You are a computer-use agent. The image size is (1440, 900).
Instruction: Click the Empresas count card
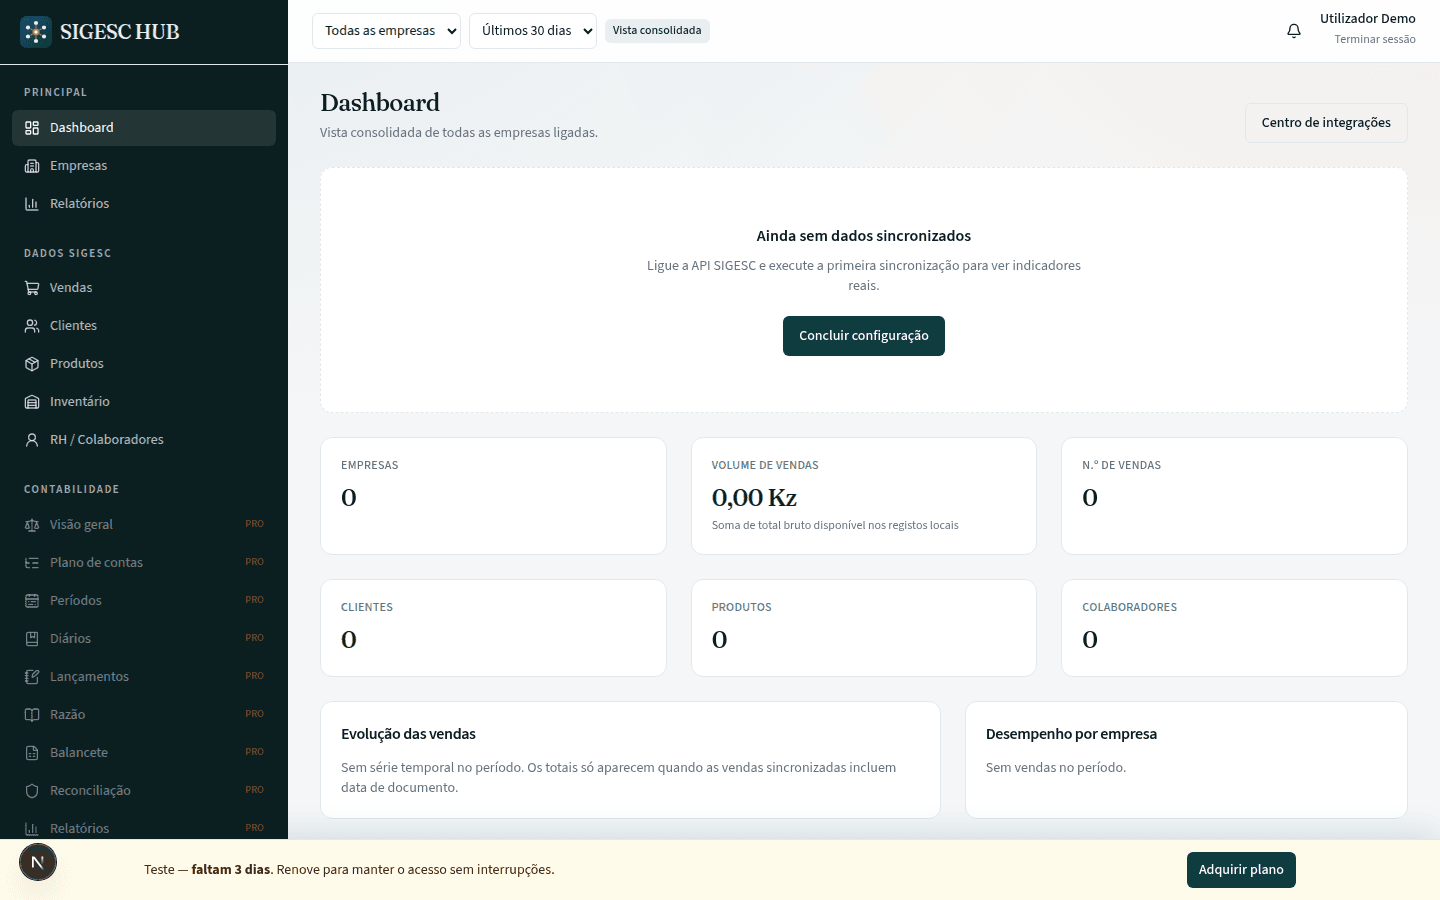(493, 496)
